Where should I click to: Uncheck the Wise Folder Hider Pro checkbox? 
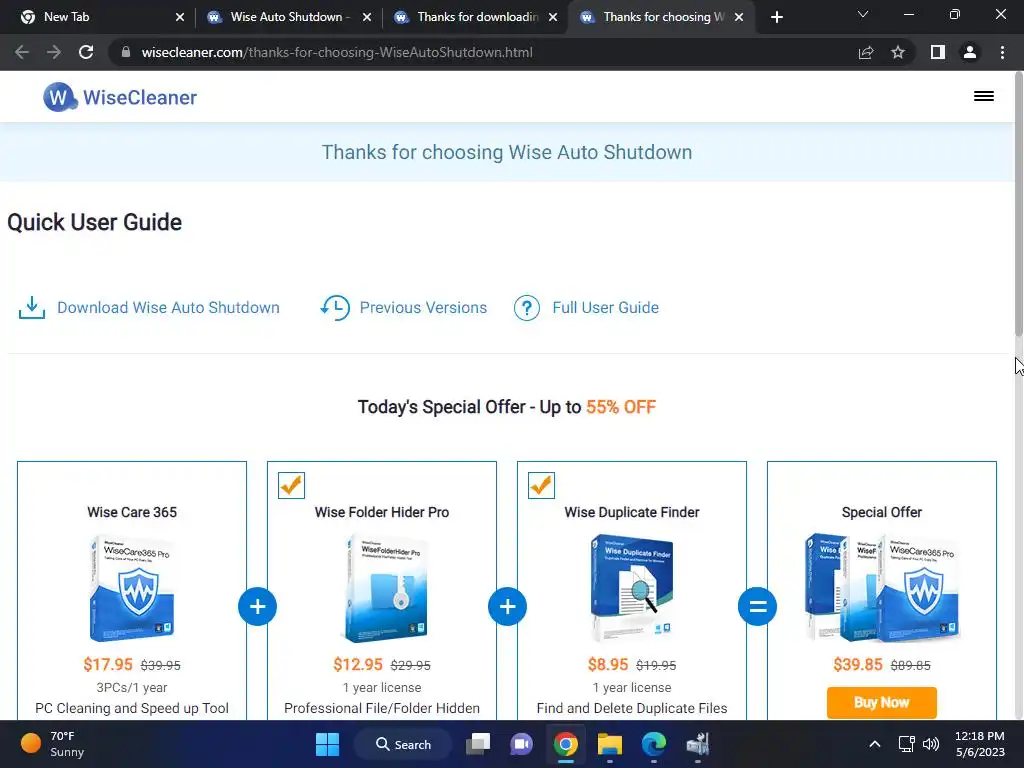pos(291,485)
